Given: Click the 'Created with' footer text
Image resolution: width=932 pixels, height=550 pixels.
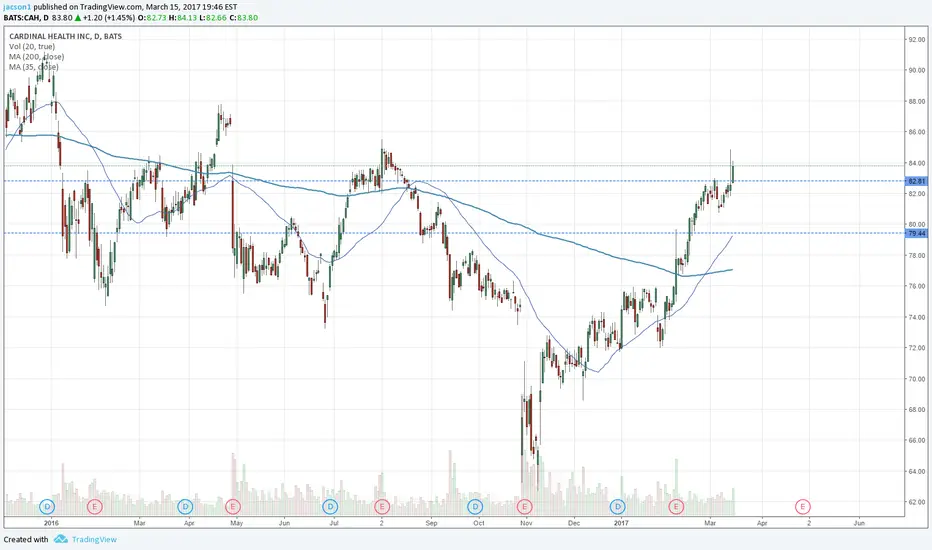Looking at the screenshot, I should pyautogui.click(x=26, y=539).
